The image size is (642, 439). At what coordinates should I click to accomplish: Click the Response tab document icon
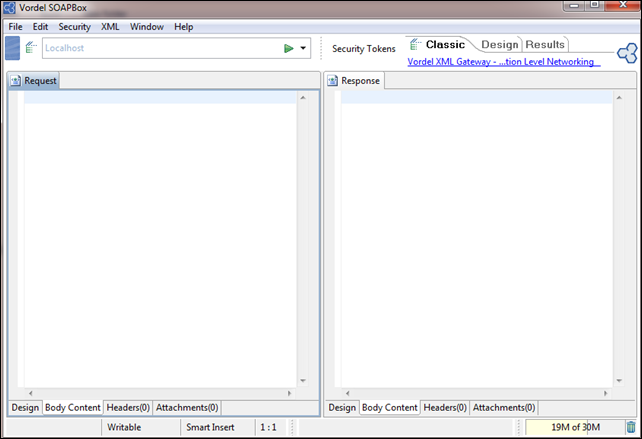click(x=332, y=81)
